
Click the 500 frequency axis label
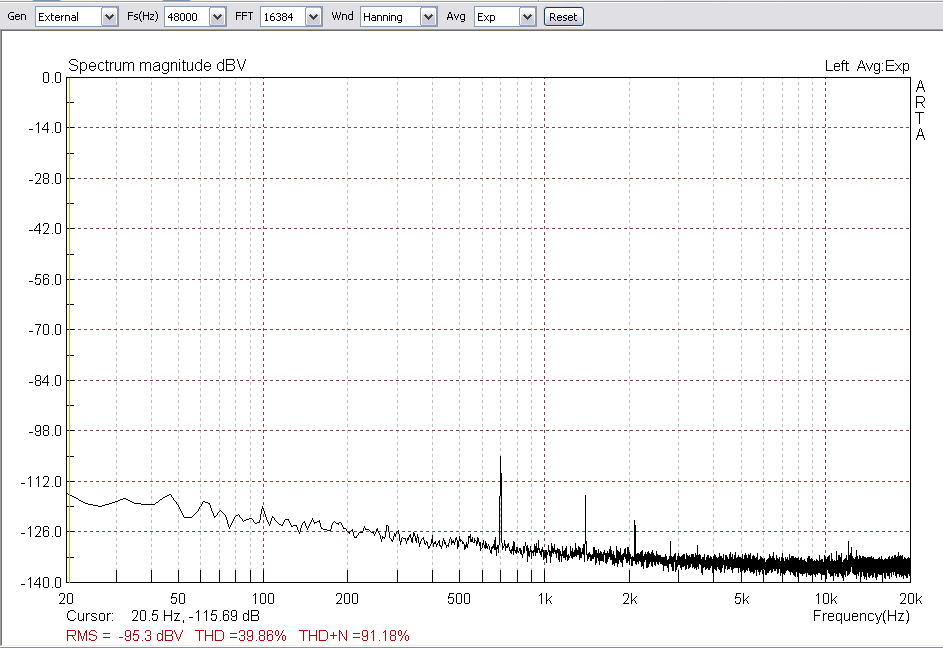pyautogui.click(x=459, y=599)
